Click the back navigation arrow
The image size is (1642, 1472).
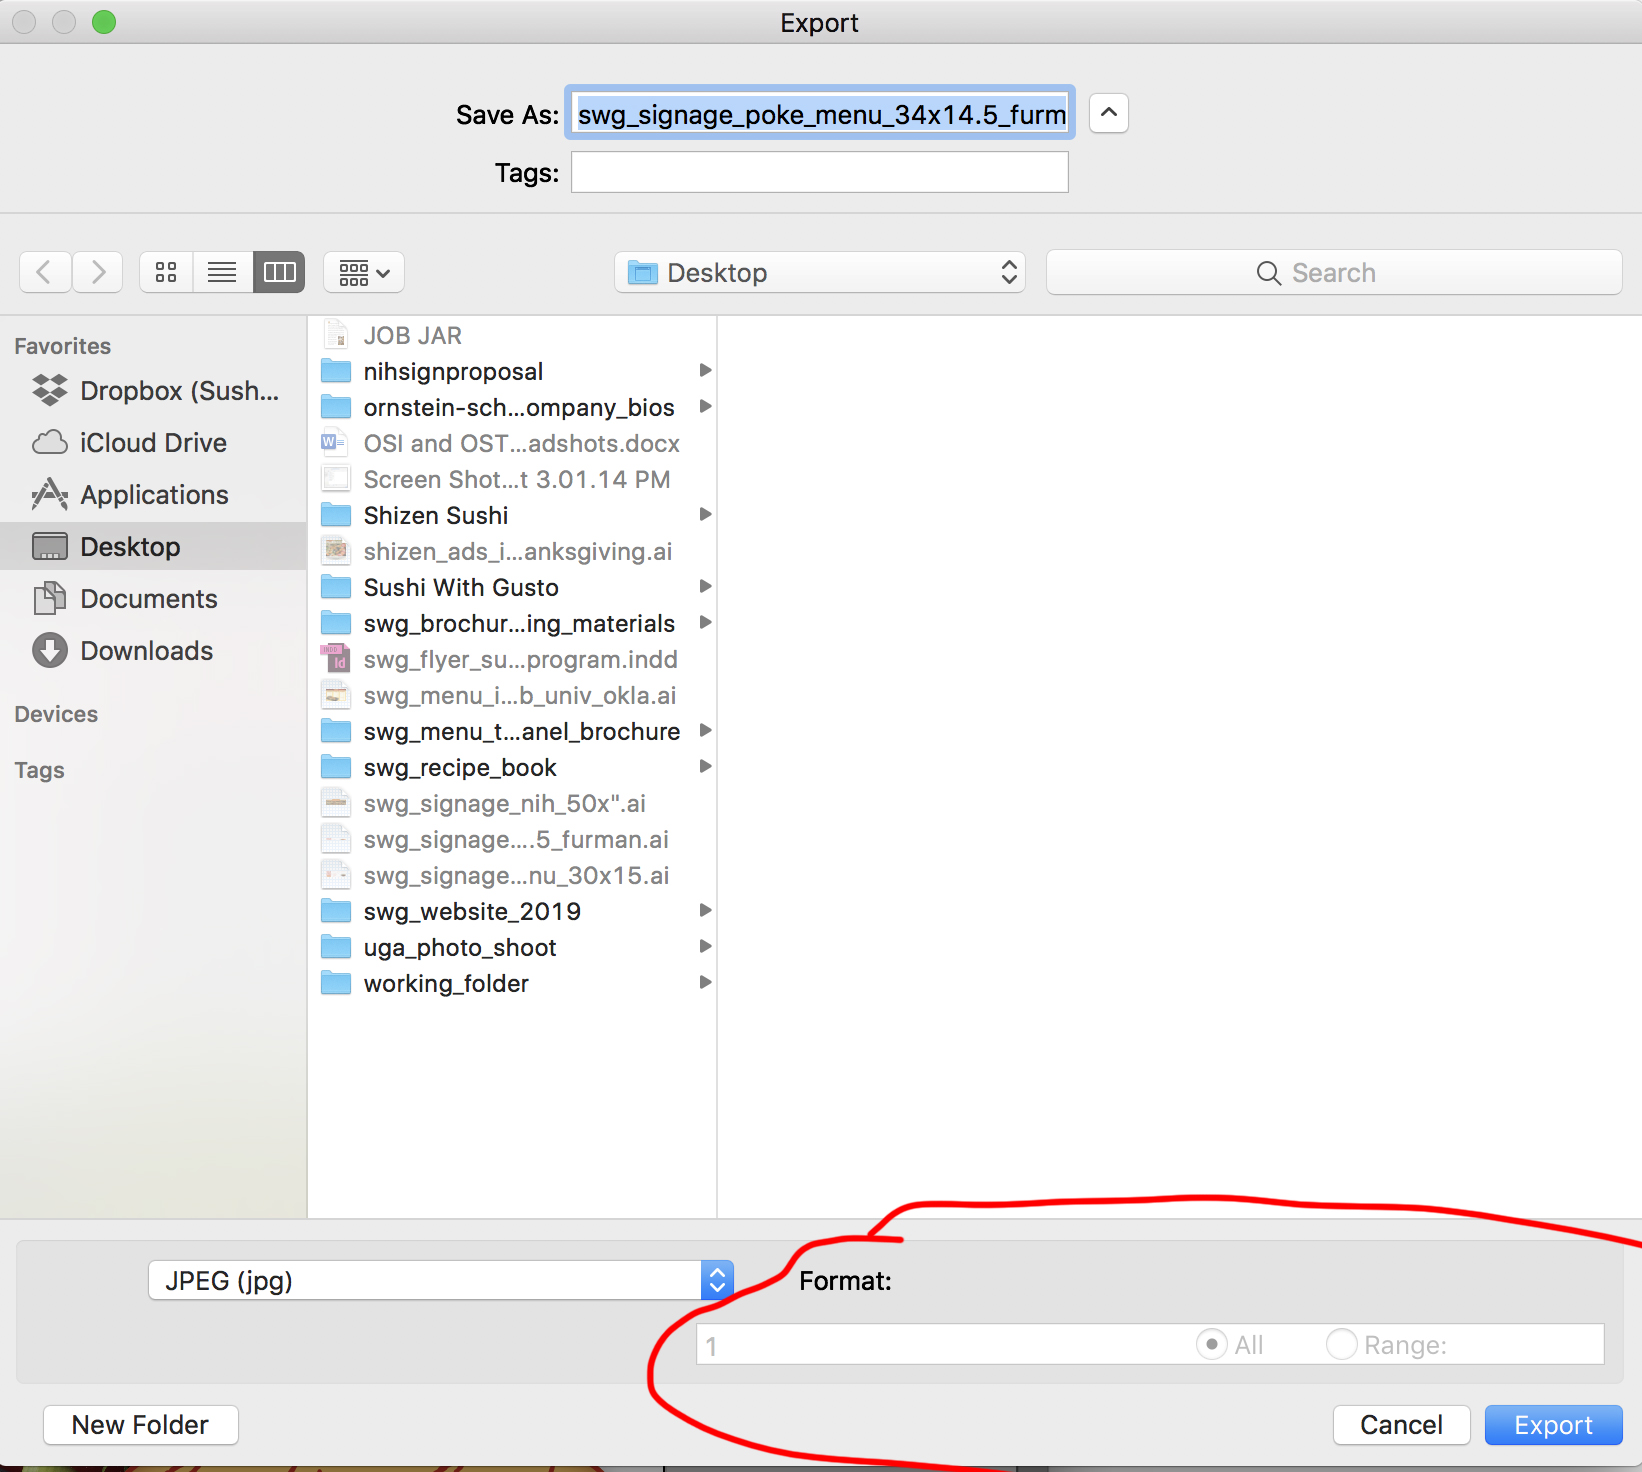pos(45,272)
